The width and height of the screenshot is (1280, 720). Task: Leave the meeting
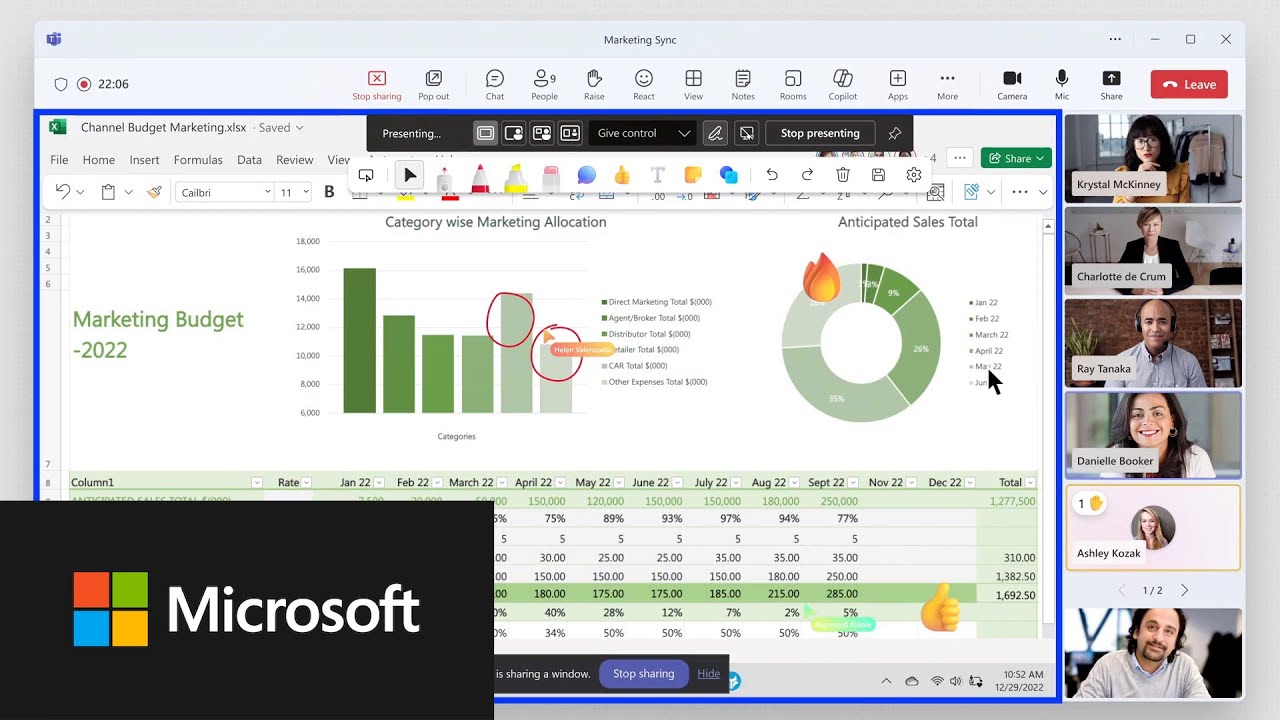pyautogui.click(x=1189, y=85)
